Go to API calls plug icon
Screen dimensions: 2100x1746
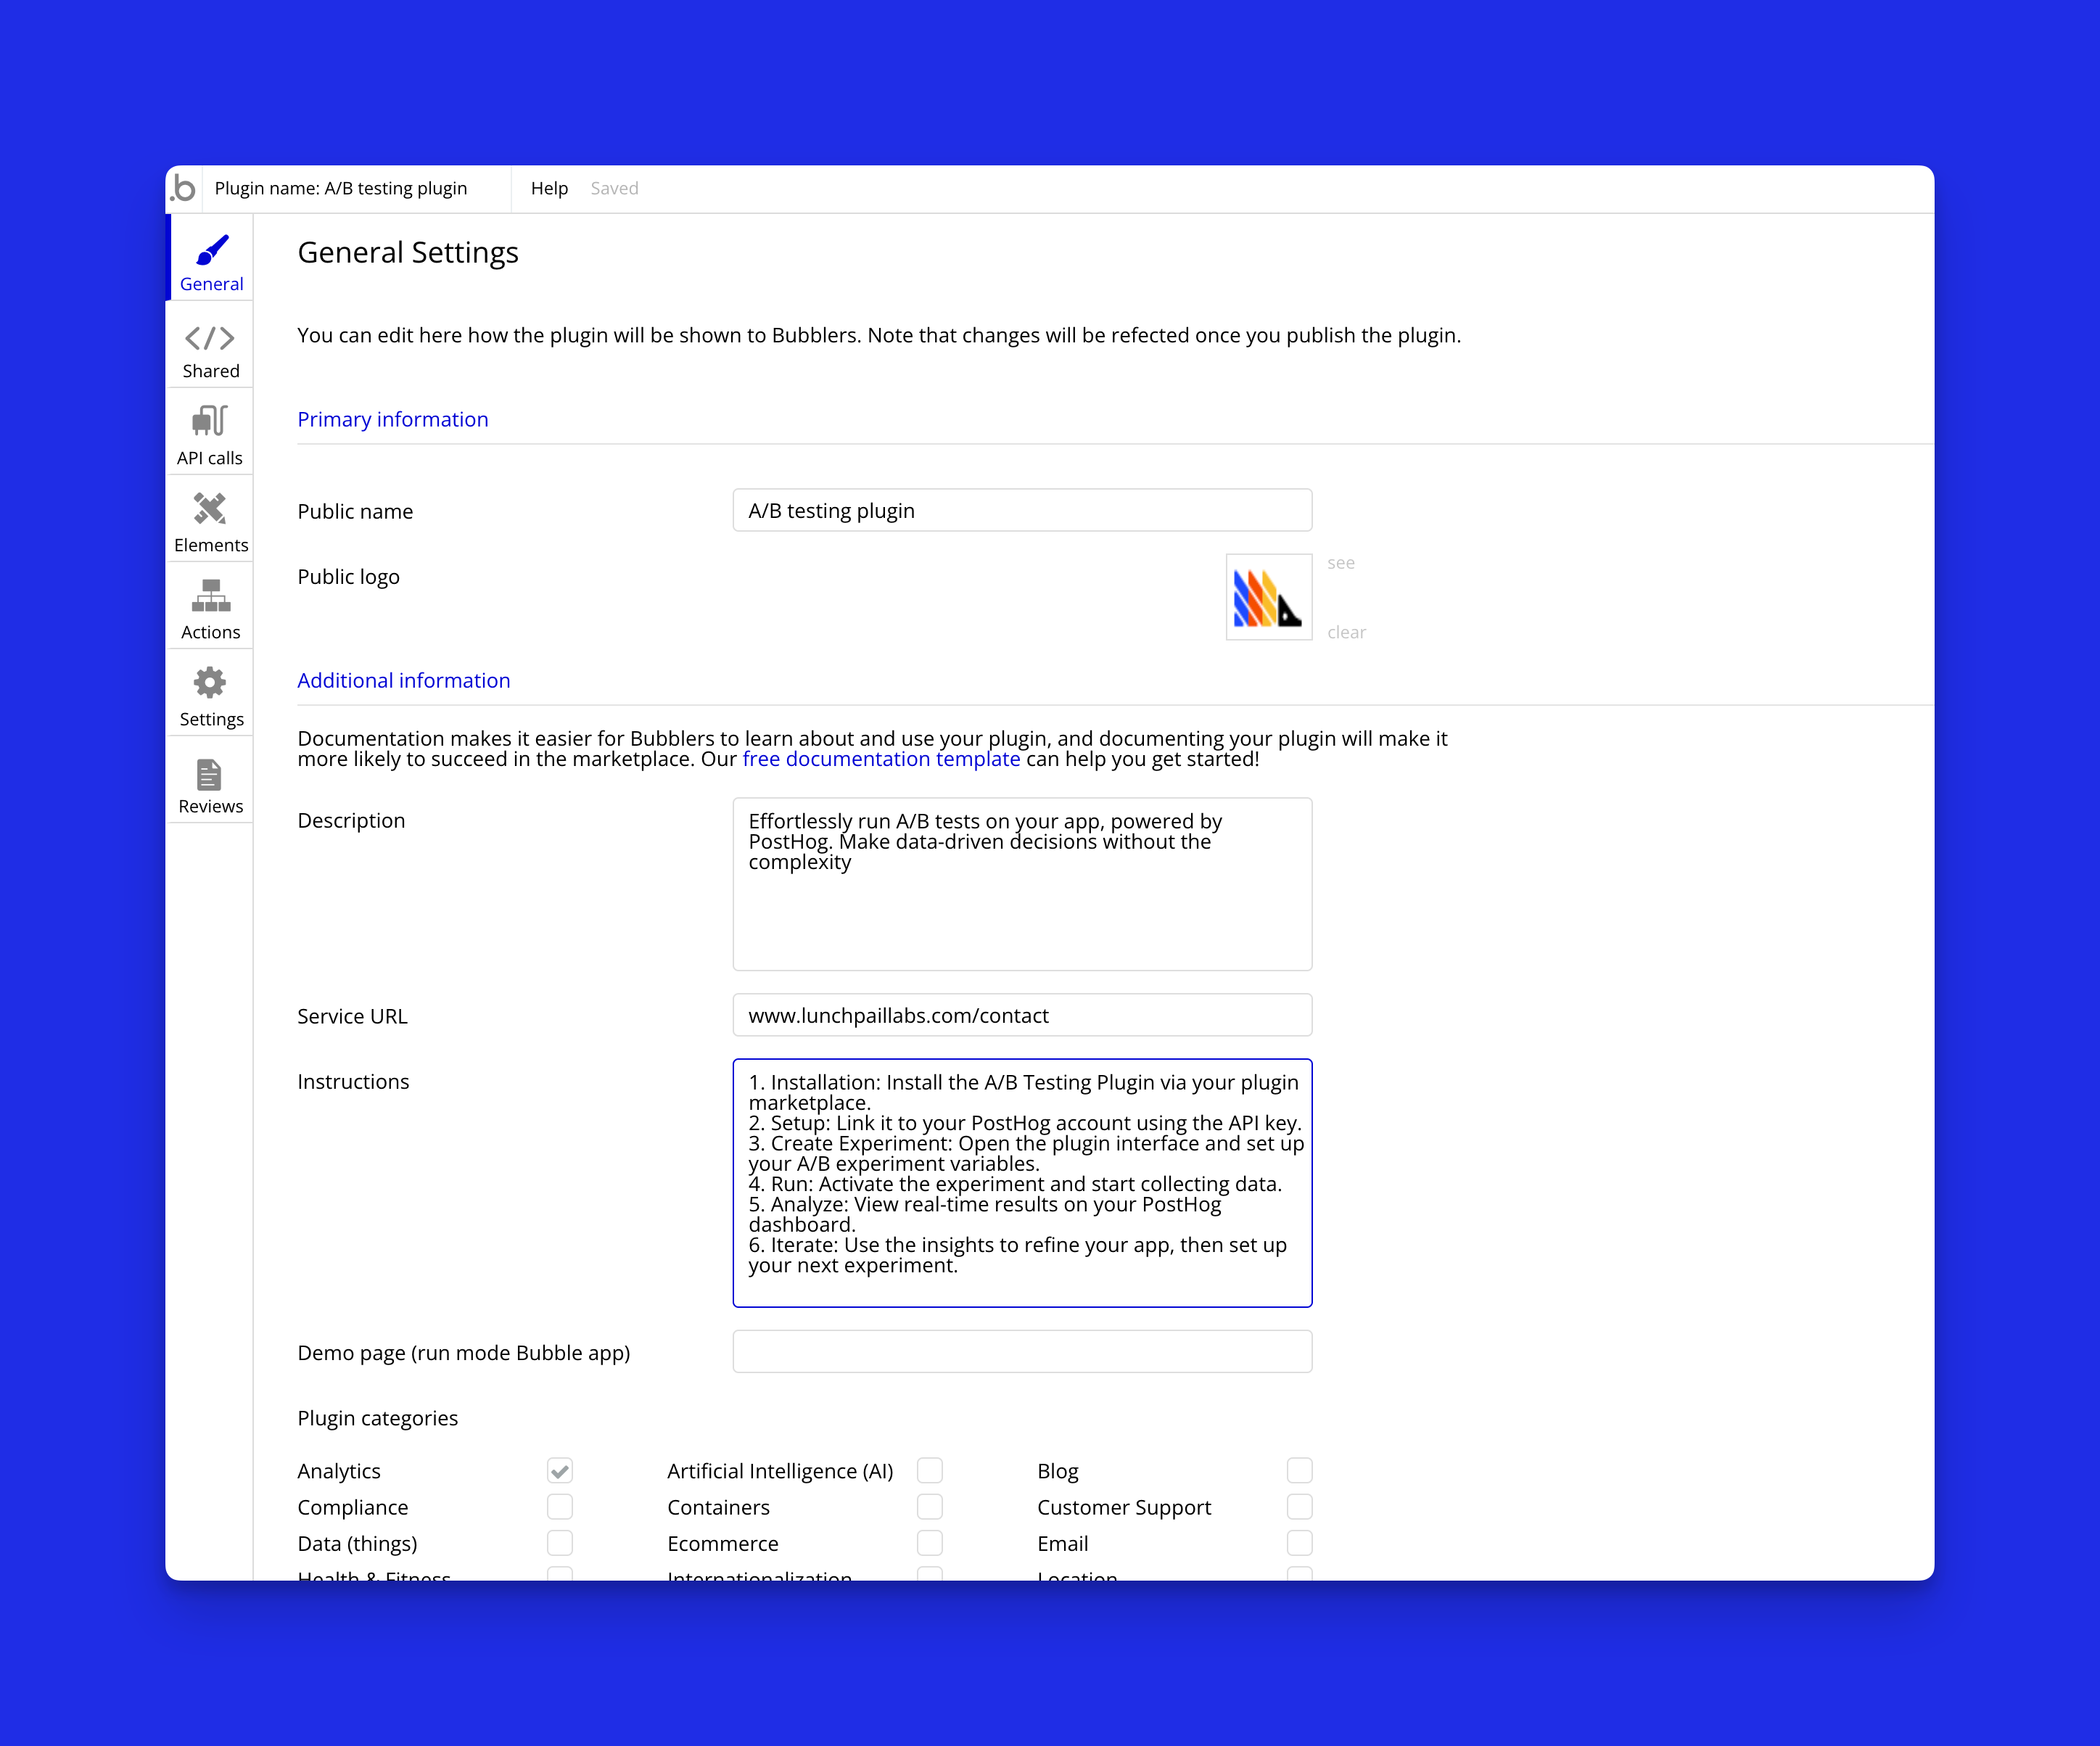point(210,421)
